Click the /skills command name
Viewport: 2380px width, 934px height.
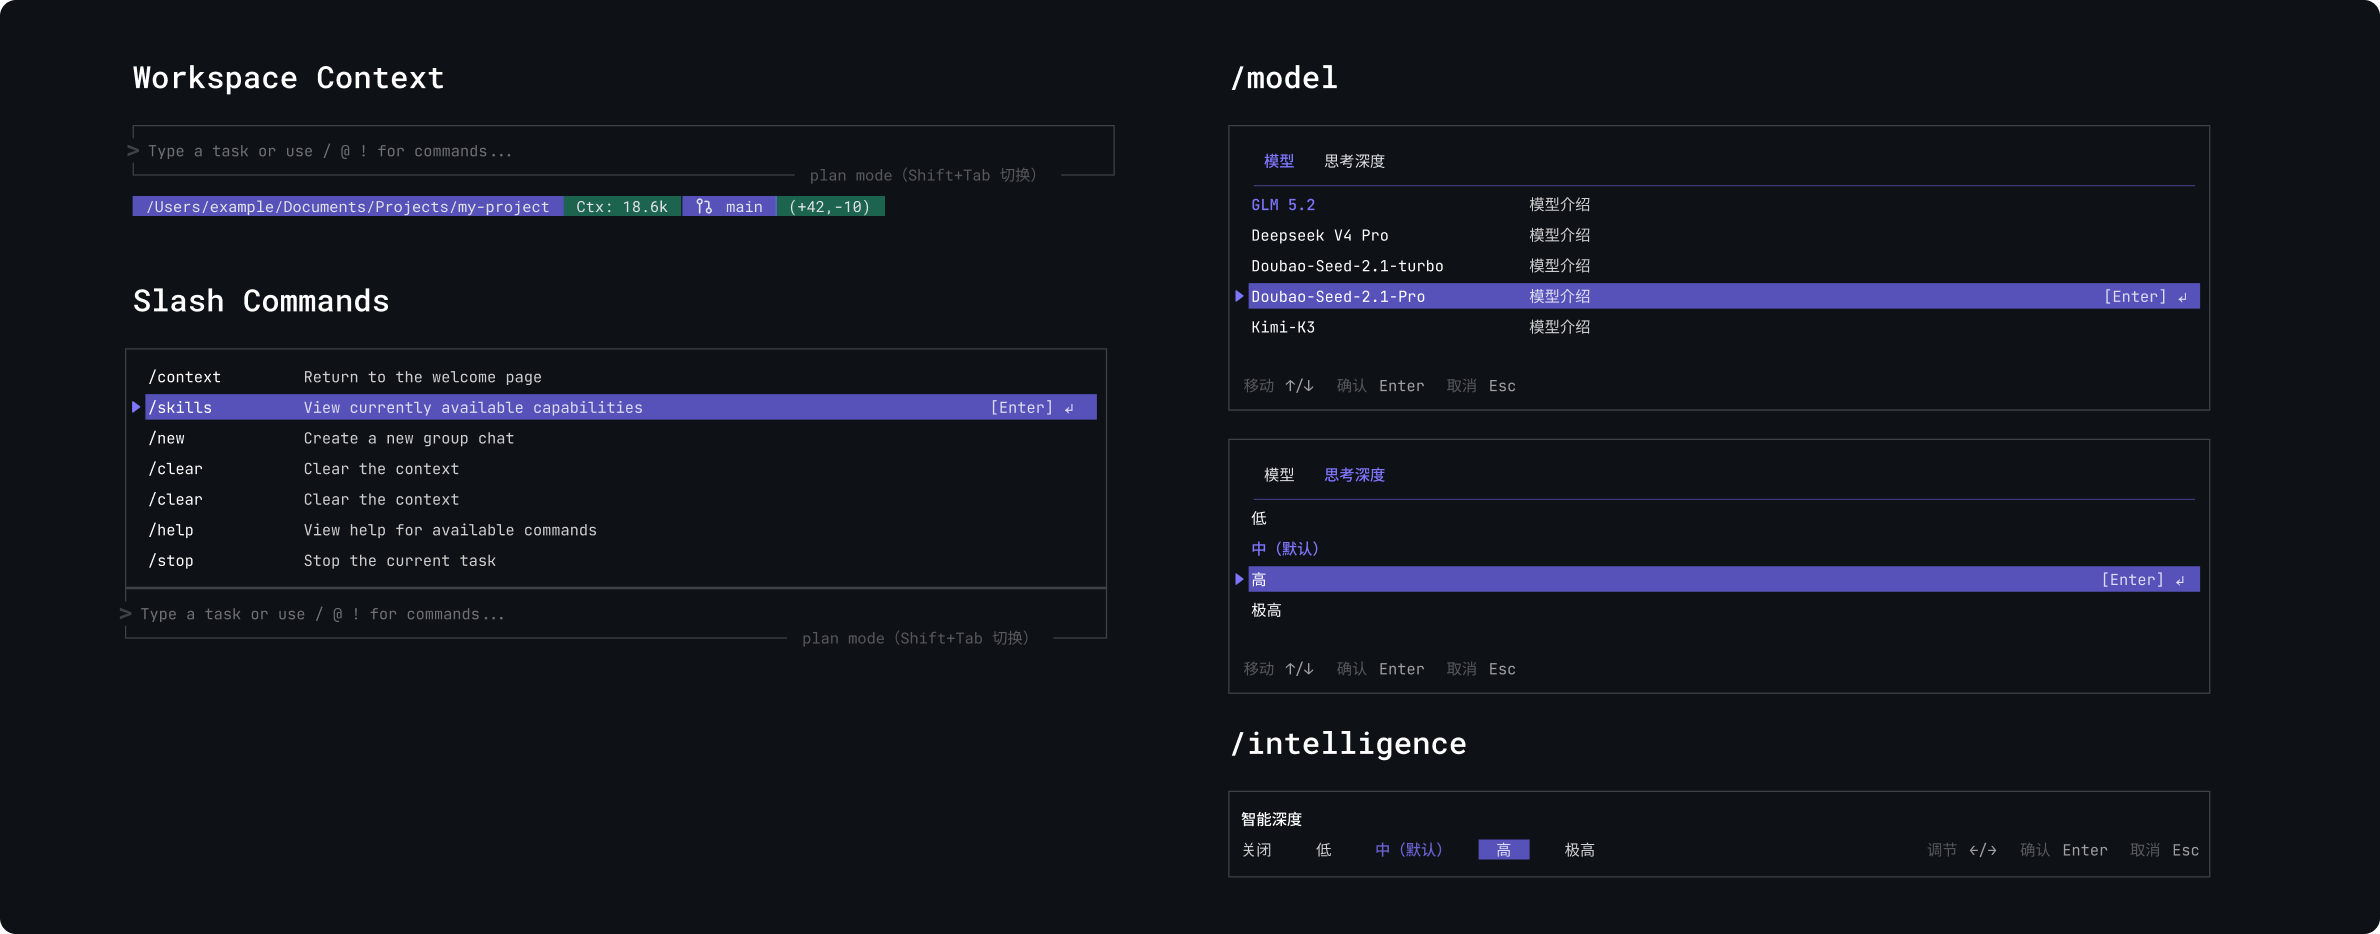(180, 408)
